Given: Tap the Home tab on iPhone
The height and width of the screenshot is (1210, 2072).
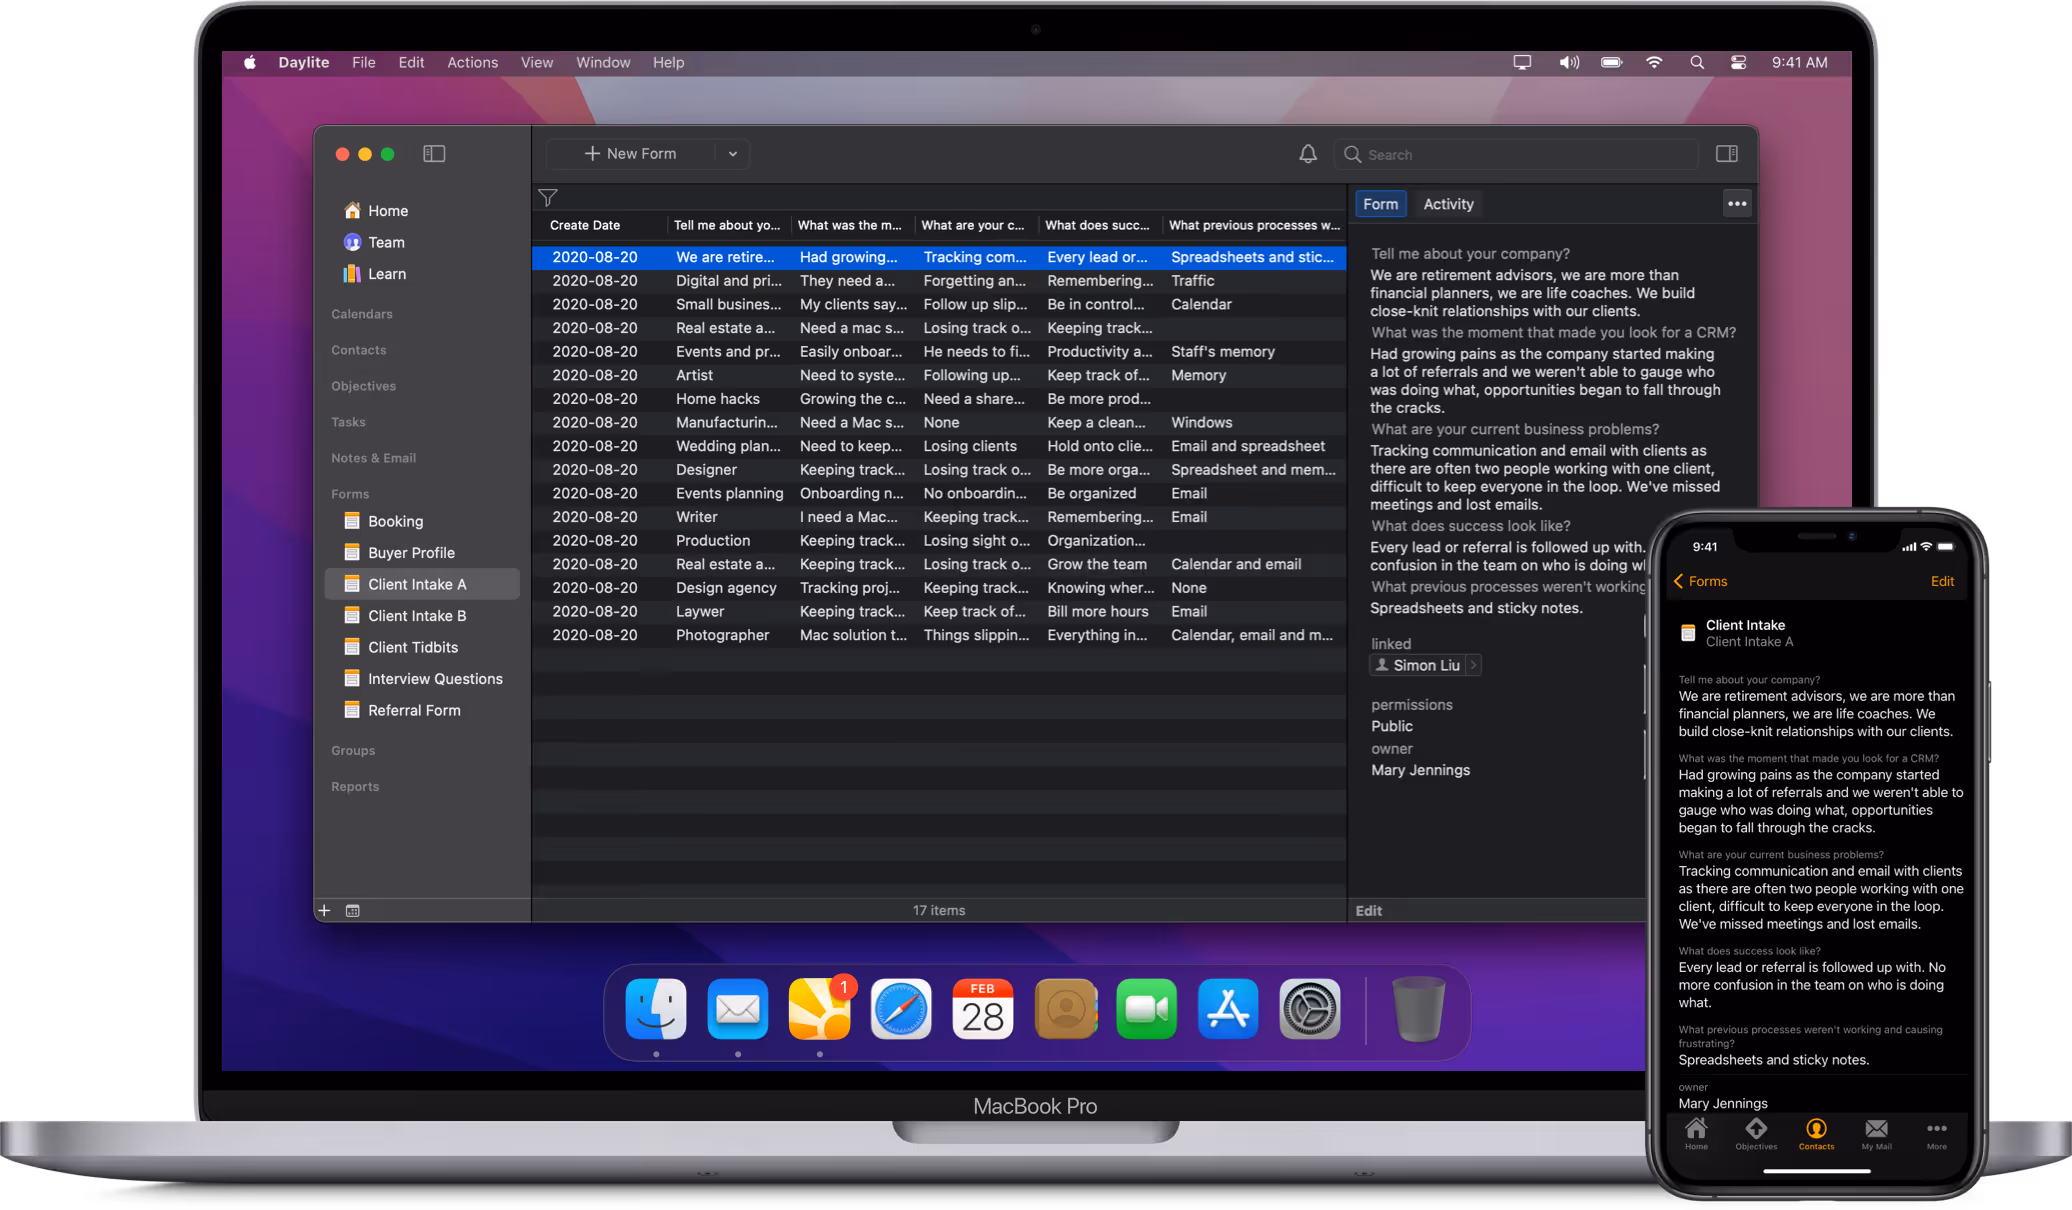Looking at the screenshot, I should (1696, 1134).
